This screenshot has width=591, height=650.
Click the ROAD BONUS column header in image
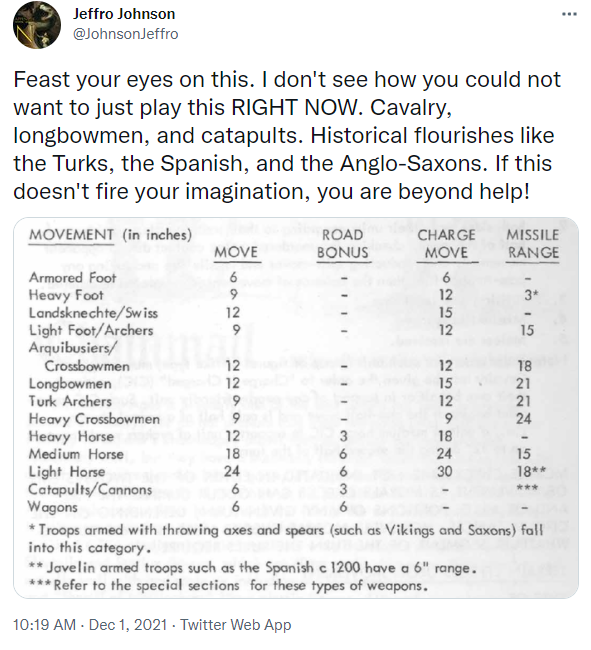pos(342,244)
